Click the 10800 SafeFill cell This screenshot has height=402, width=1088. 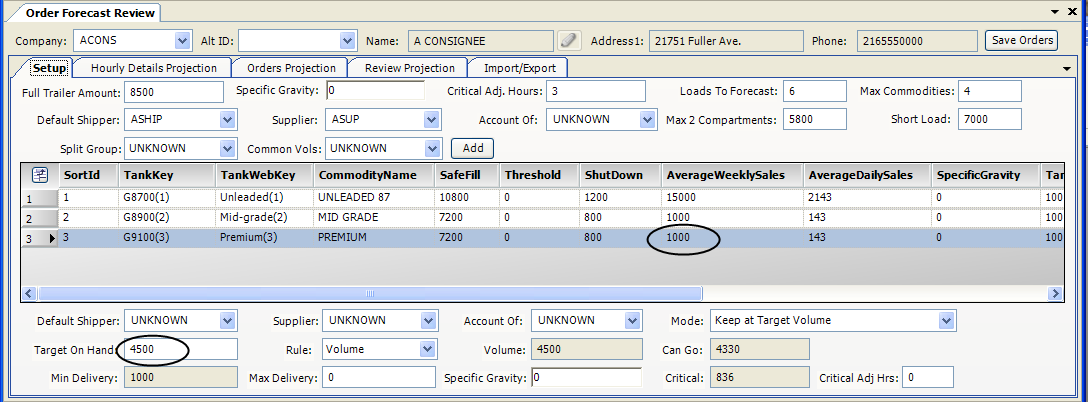coord(468,197)
